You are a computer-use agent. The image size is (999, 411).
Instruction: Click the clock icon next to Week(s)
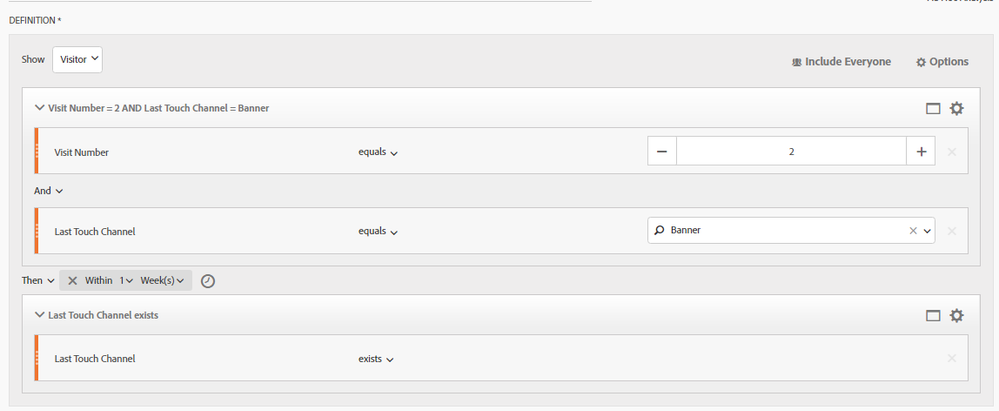point(207,281)
